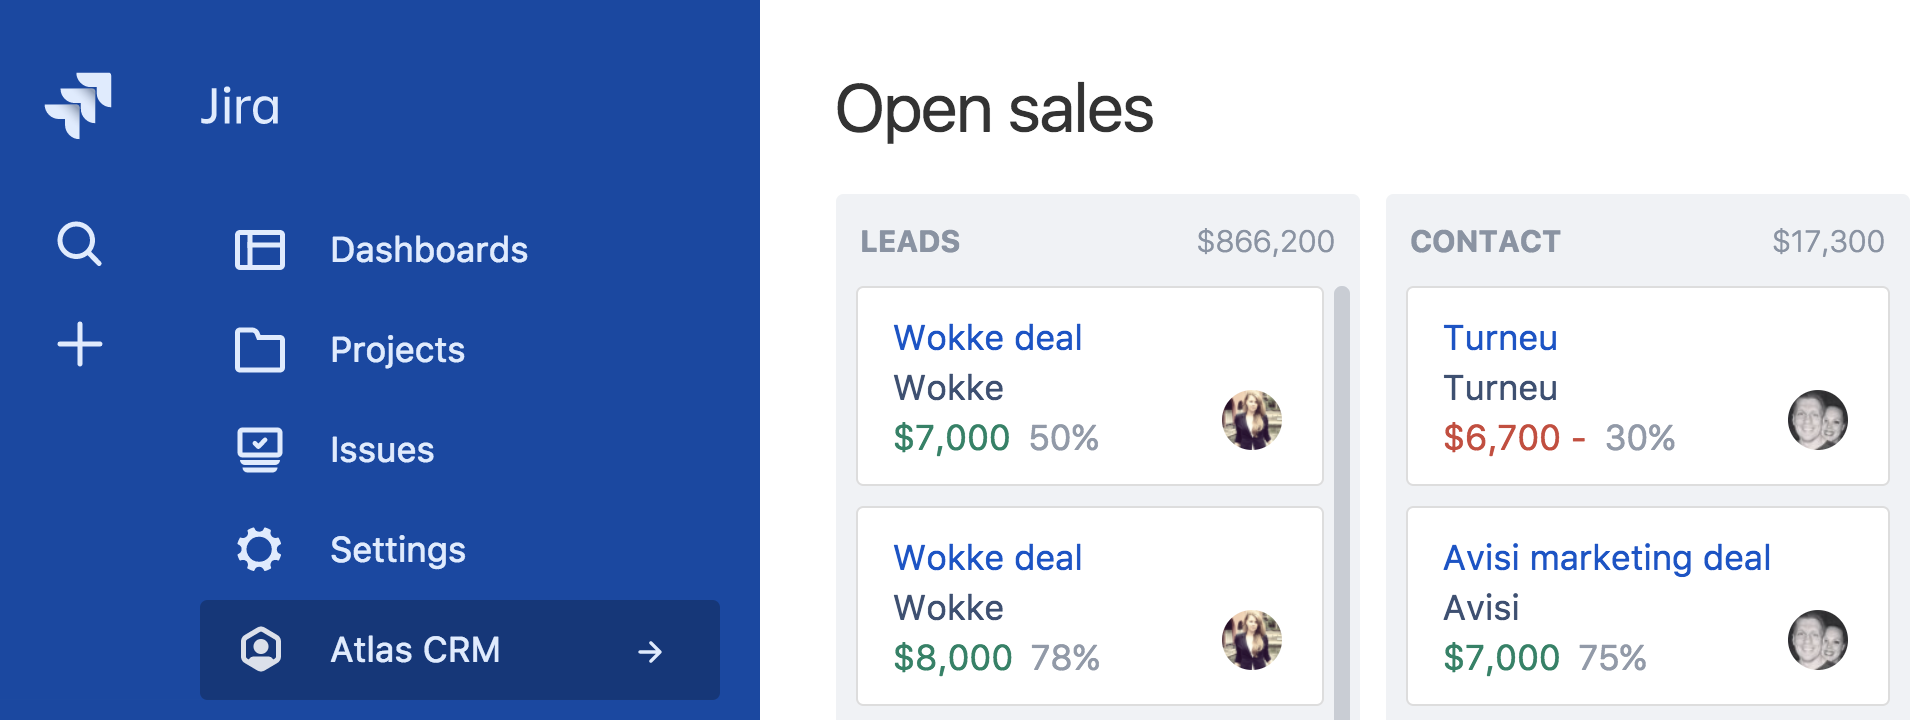Open the first Wokke deal link
The width and height of the screenshot is (1924, 720).
pos(988,338)
